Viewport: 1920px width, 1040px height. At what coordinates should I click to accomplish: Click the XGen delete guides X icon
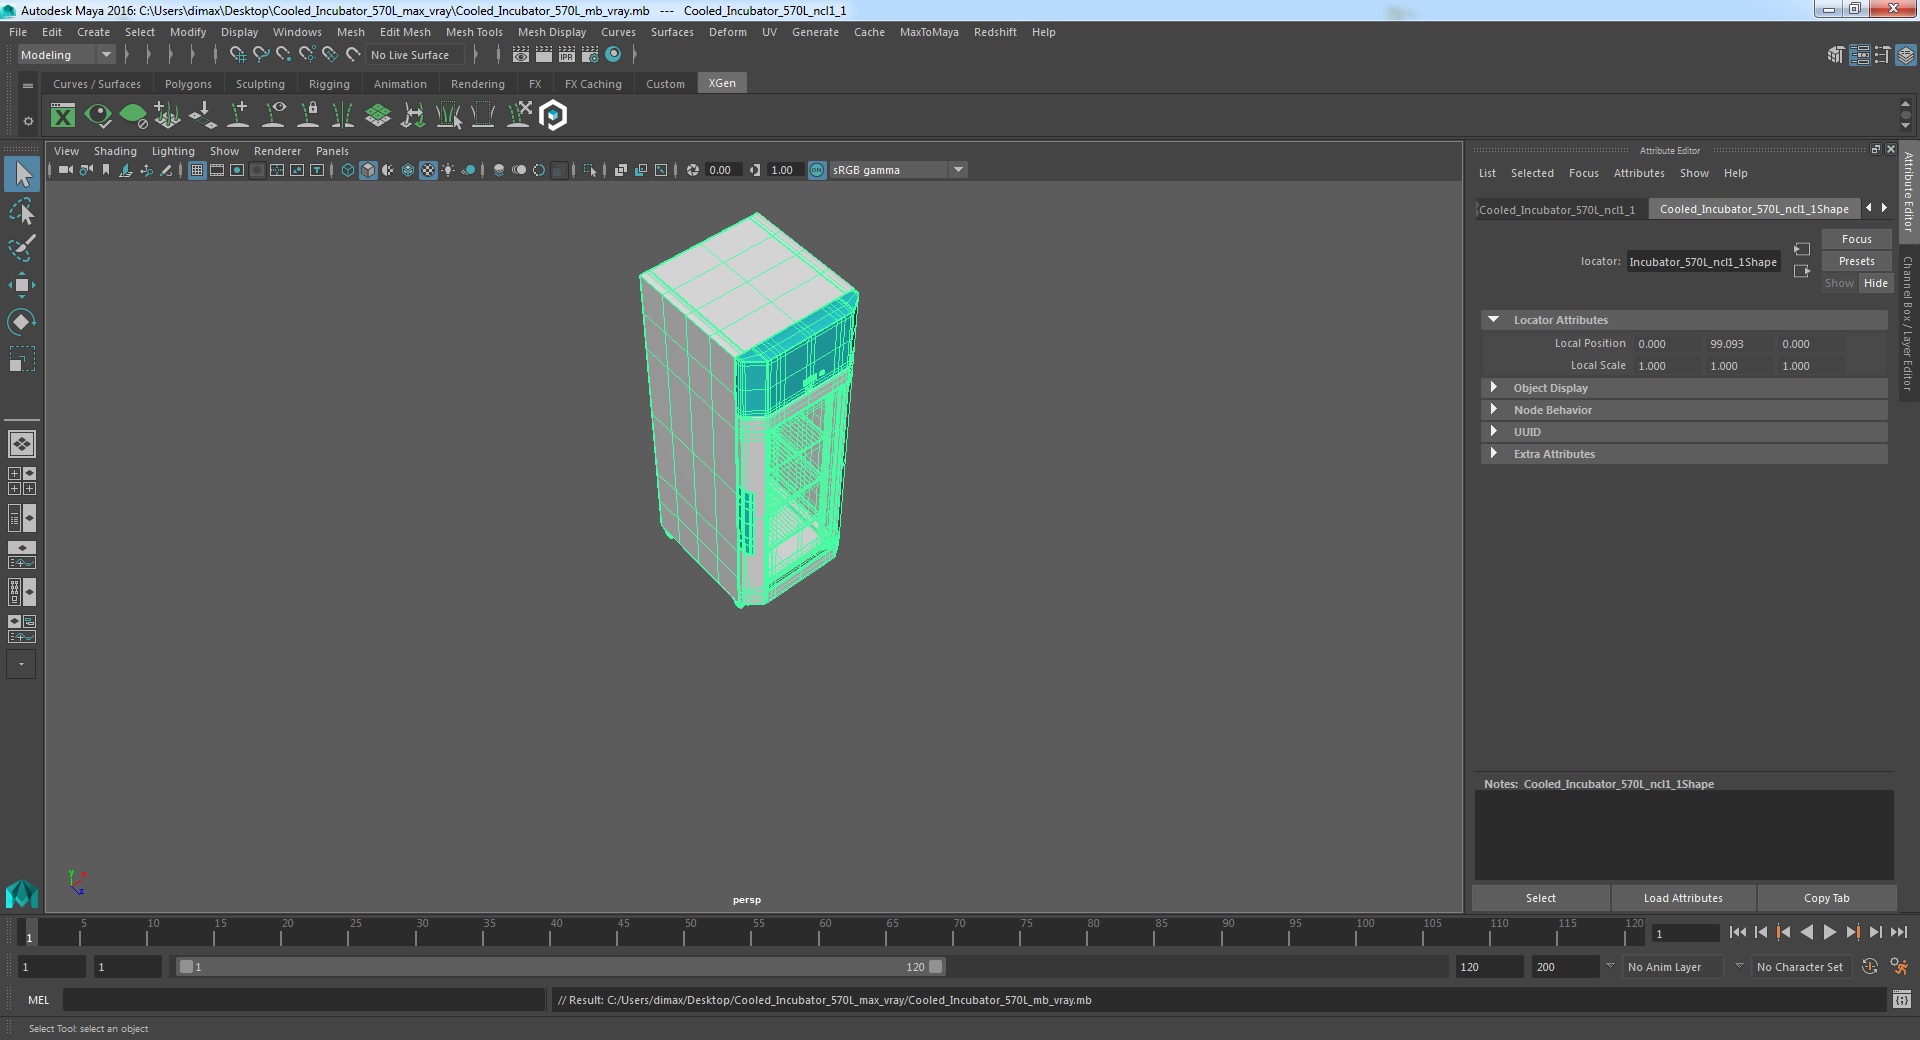pyautogui.click(x=518, y=116)
